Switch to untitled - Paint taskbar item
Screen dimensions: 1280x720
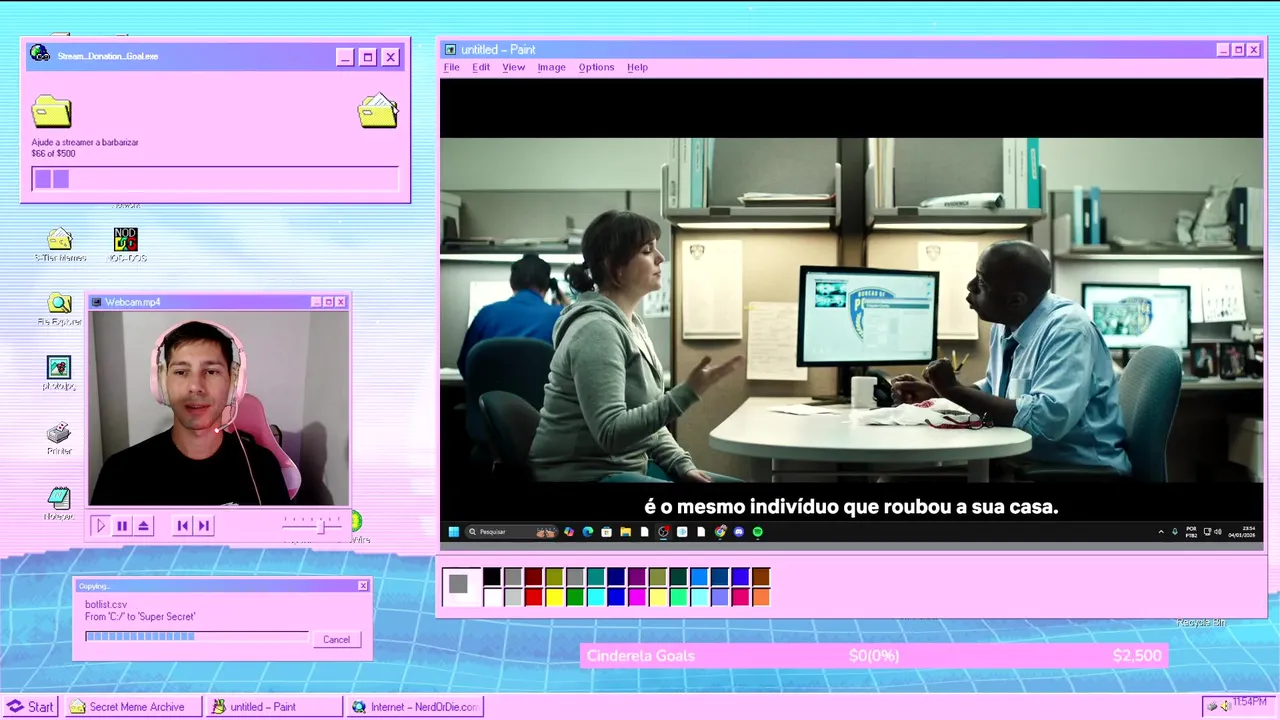point(275,707)
